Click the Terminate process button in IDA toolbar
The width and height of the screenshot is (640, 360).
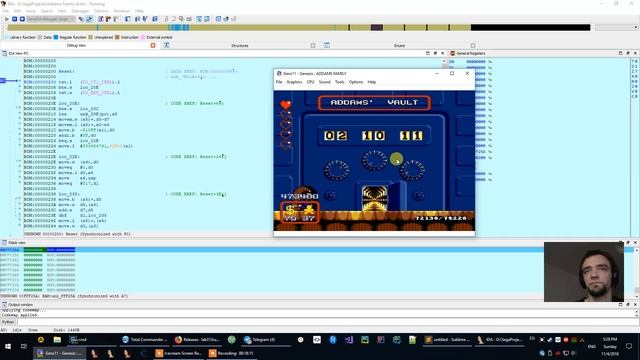[x=22, y=19]
